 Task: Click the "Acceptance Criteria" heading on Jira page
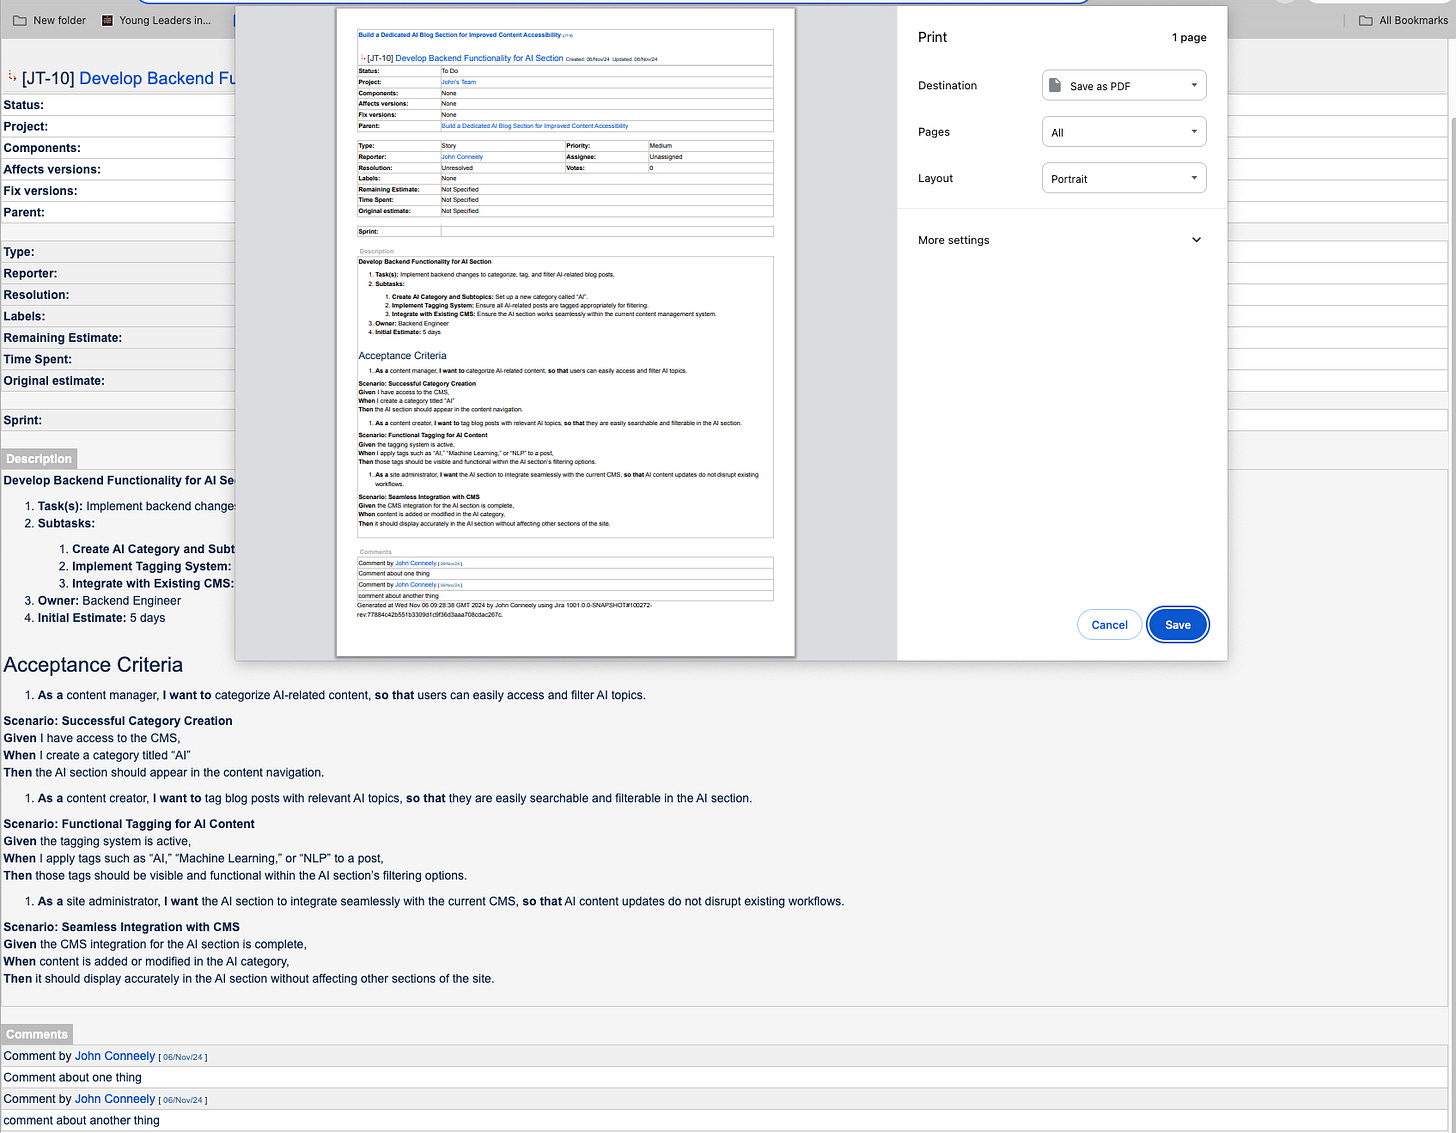tap(93, 665)
